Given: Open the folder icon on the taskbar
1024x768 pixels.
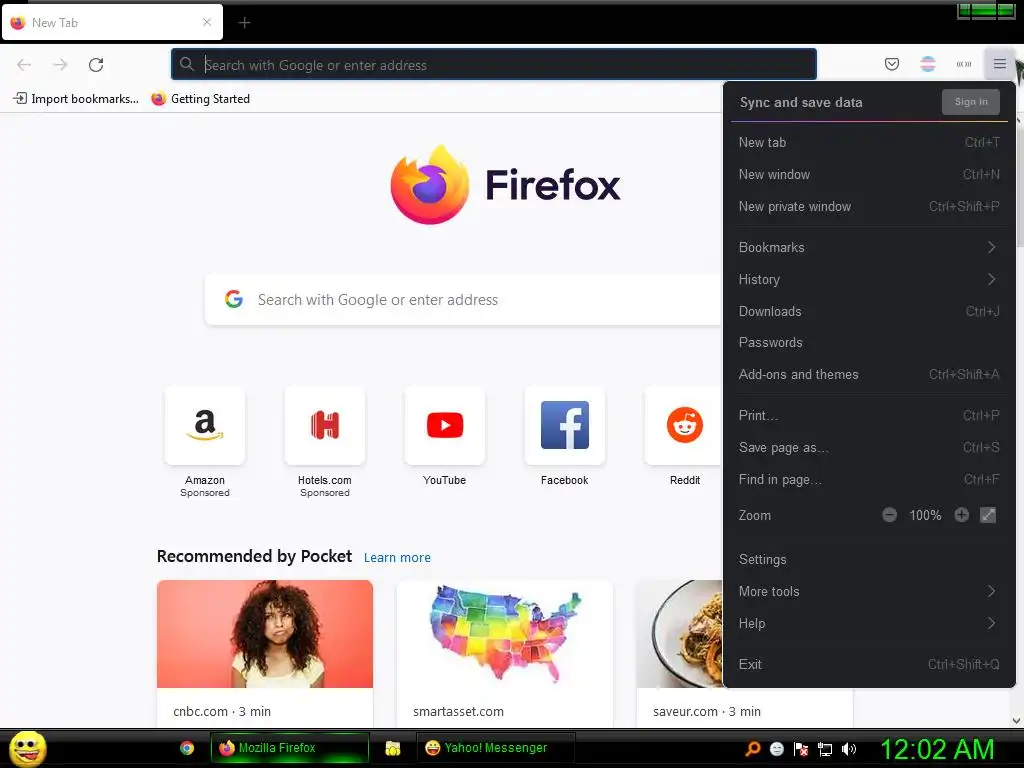Looking at the screenshot, I should click(392, 748).
